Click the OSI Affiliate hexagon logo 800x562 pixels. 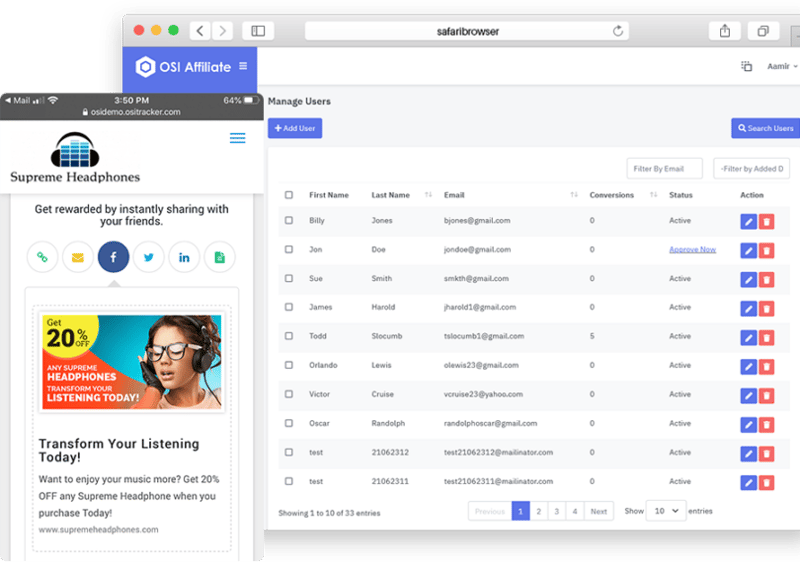[x=145, y=67]
